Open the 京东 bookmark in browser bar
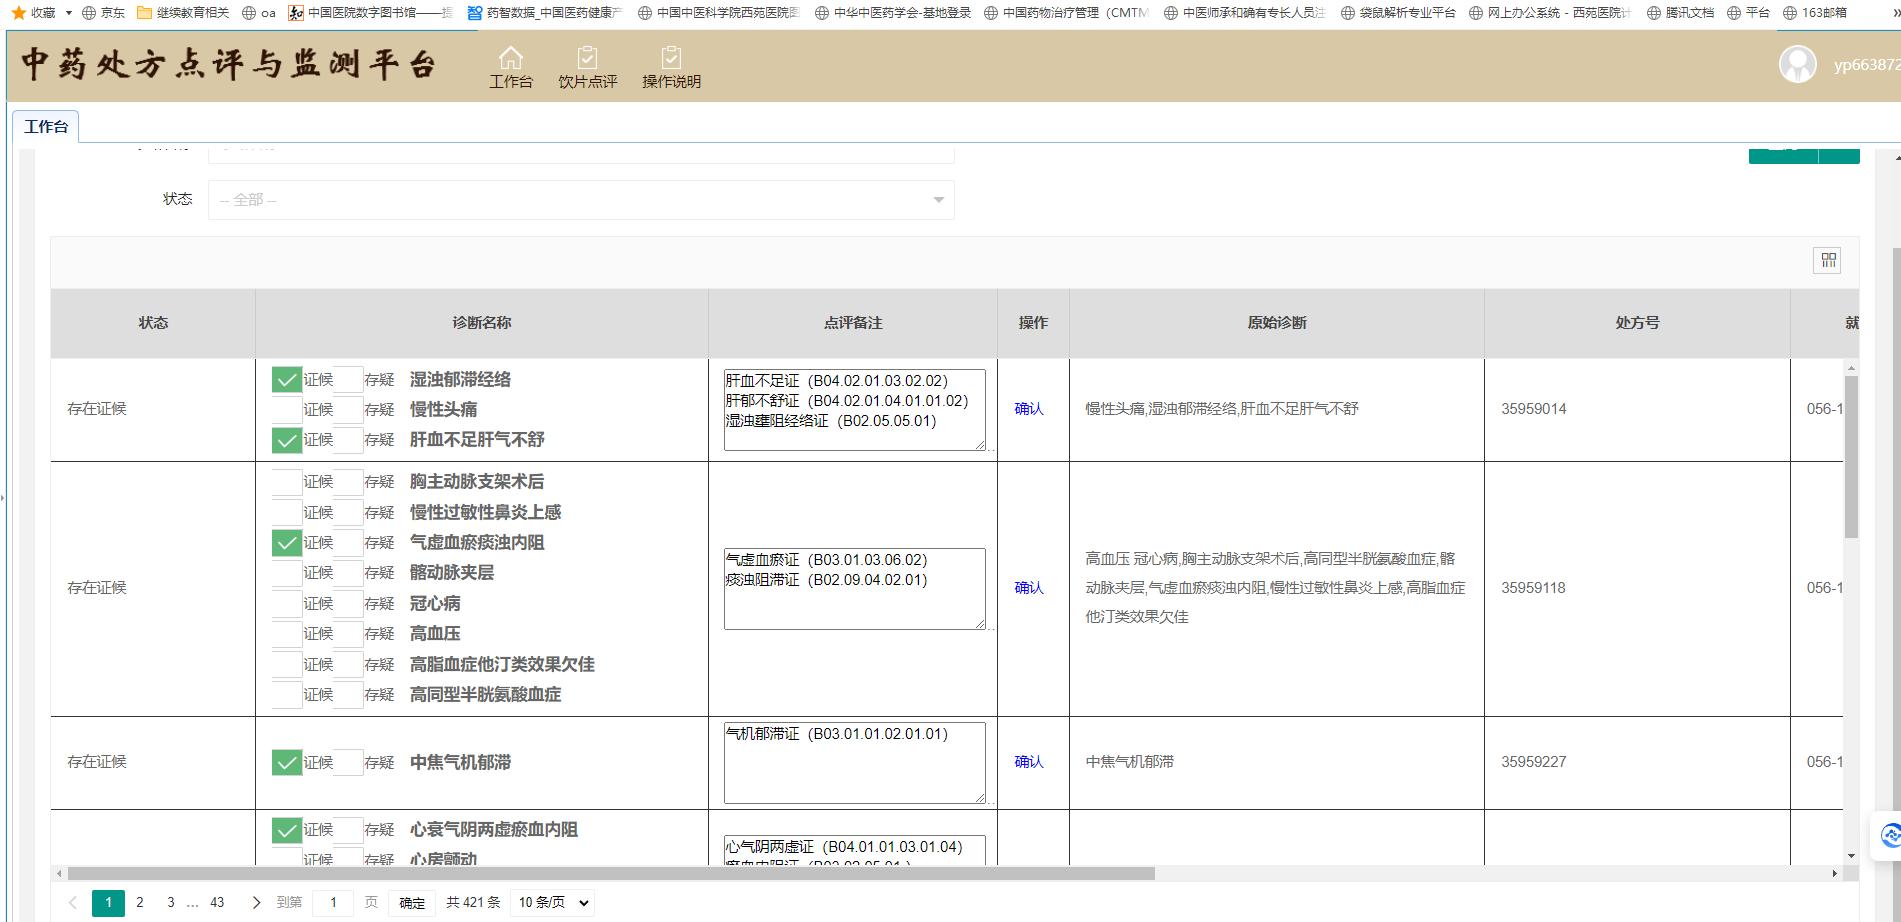 click(103, 13)
